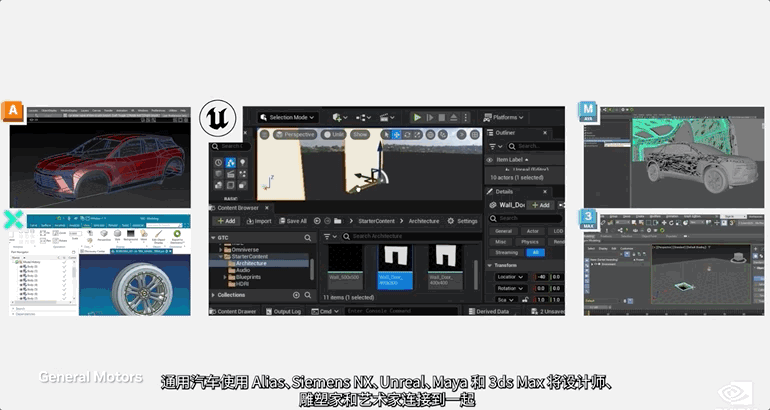Click the folder icon in Content Browser path

click(338, 221)
